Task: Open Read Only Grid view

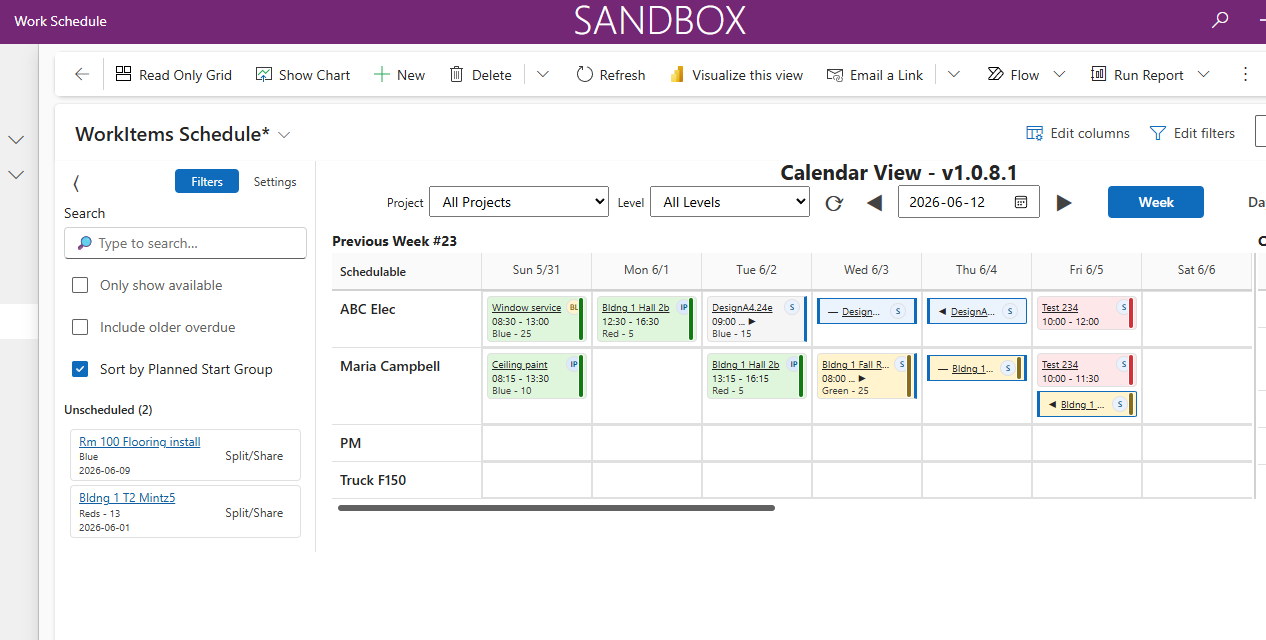Action: pyautogui.click(x=174, y=74)
